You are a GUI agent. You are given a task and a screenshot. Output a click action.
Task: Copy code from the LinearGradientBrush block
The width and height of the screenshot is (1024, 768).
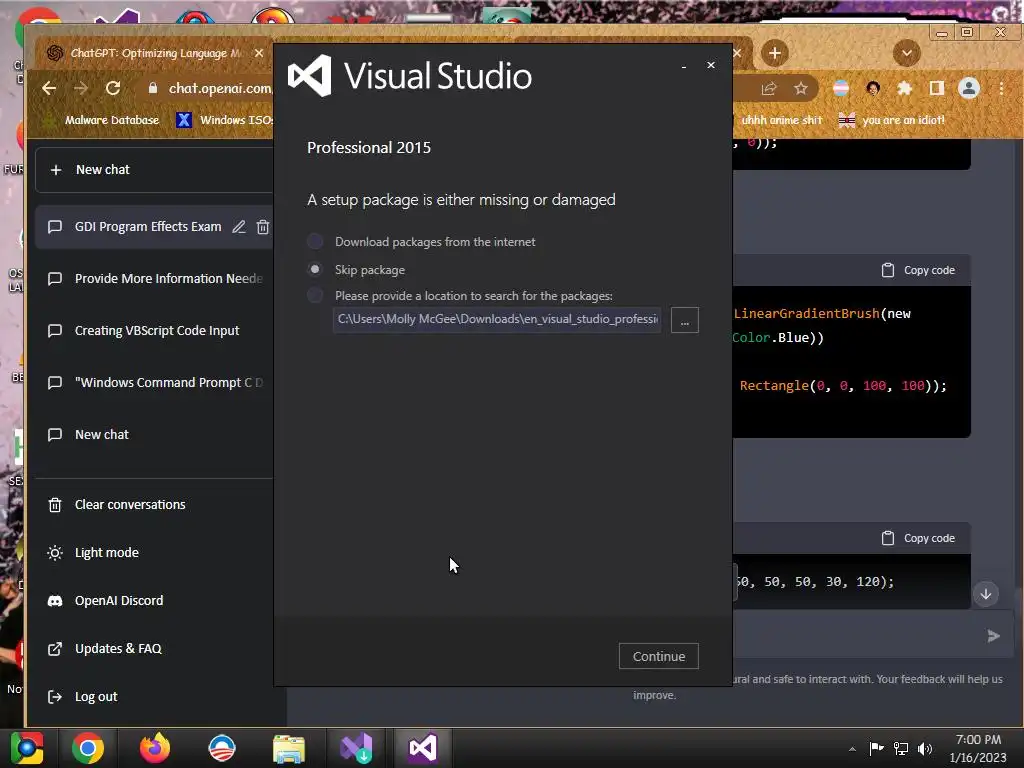tap(919, 270)
